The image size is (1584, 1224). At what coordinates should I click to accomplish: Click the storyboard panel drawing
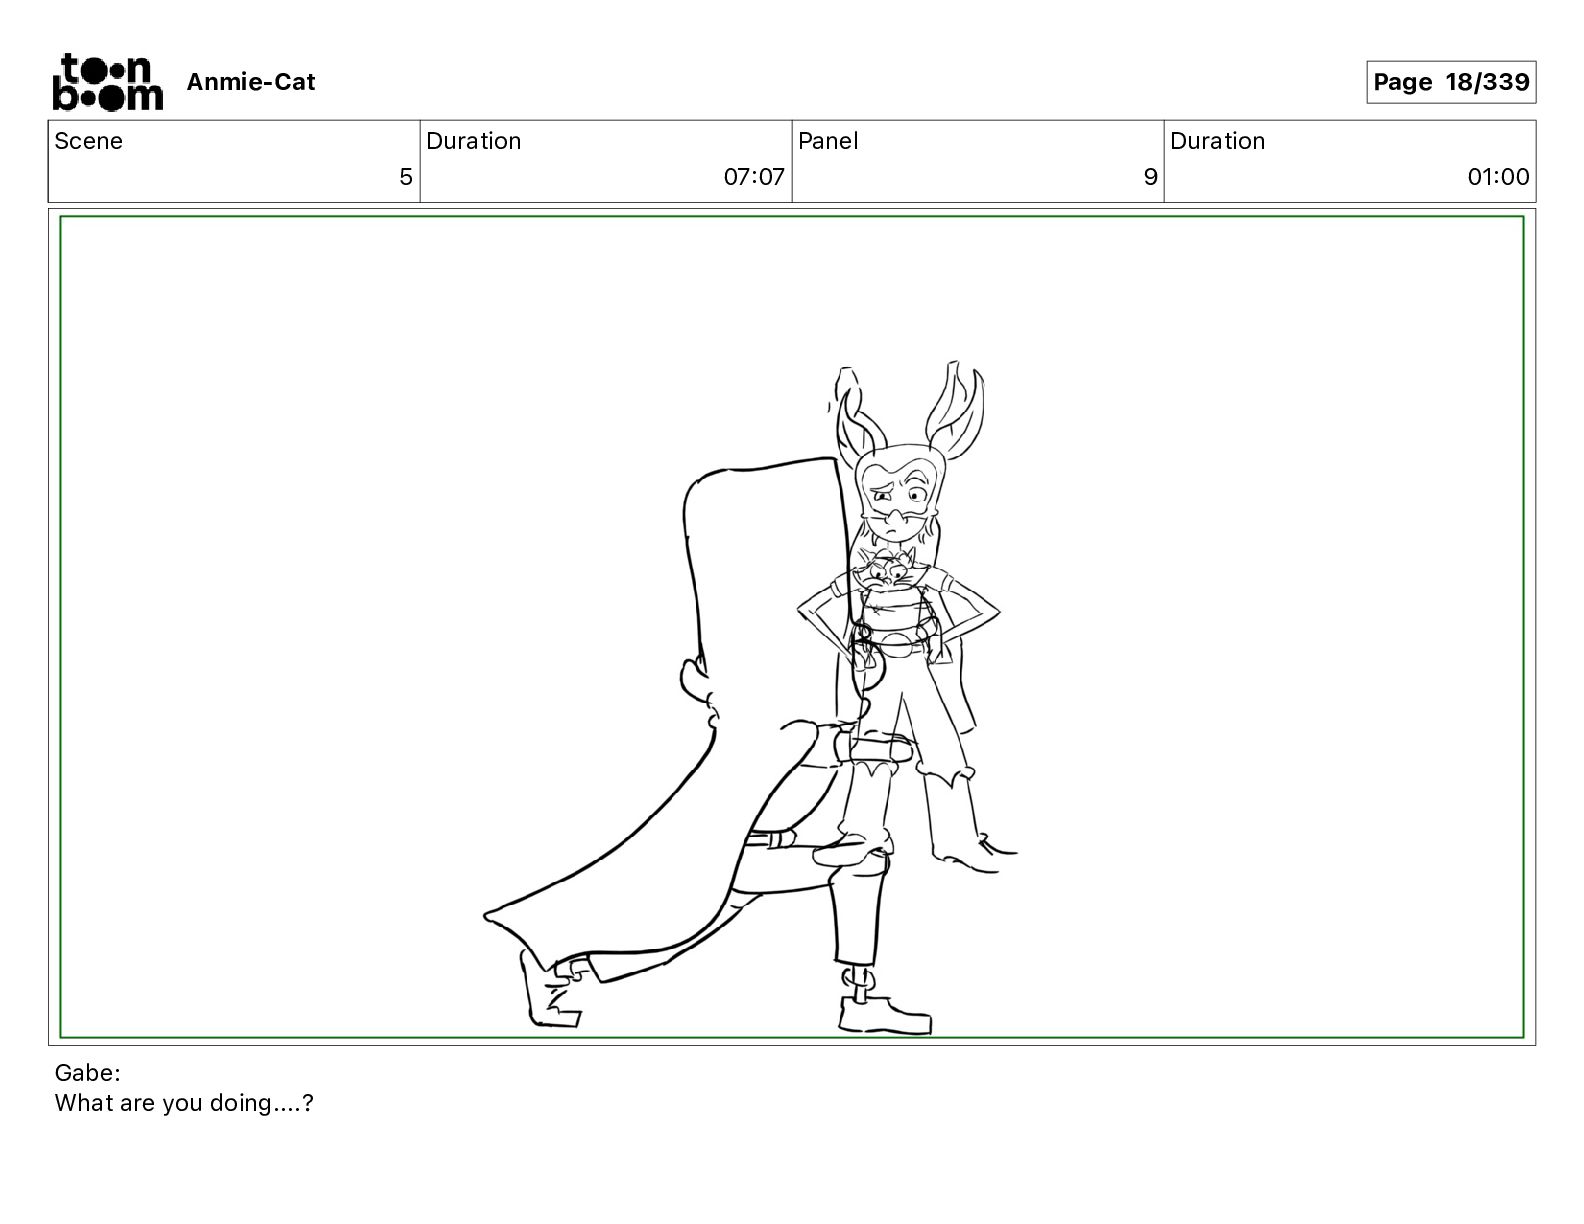coord(792,627)
